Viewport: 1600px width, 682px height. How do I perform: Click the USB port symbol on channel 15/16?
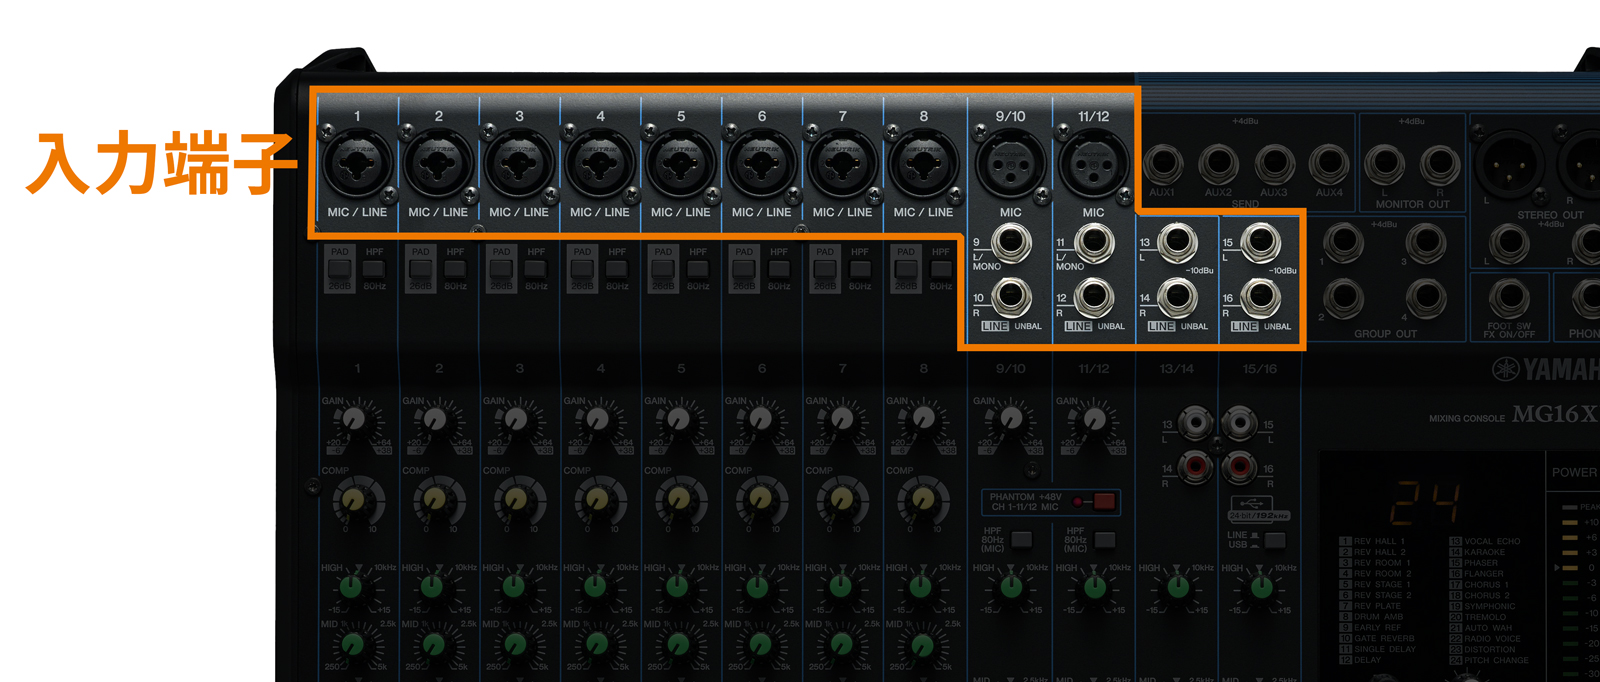coord(1252,503)
